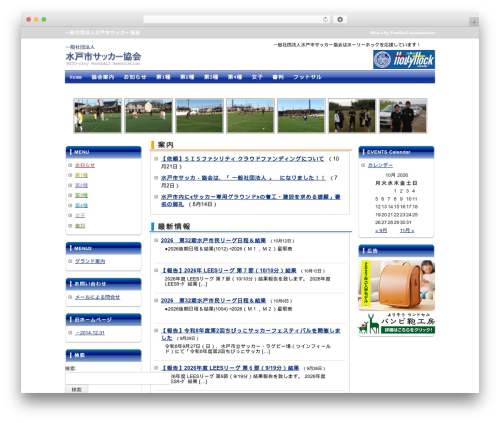Go to next month 11月» in the calendar

click(x=407, y=230)
